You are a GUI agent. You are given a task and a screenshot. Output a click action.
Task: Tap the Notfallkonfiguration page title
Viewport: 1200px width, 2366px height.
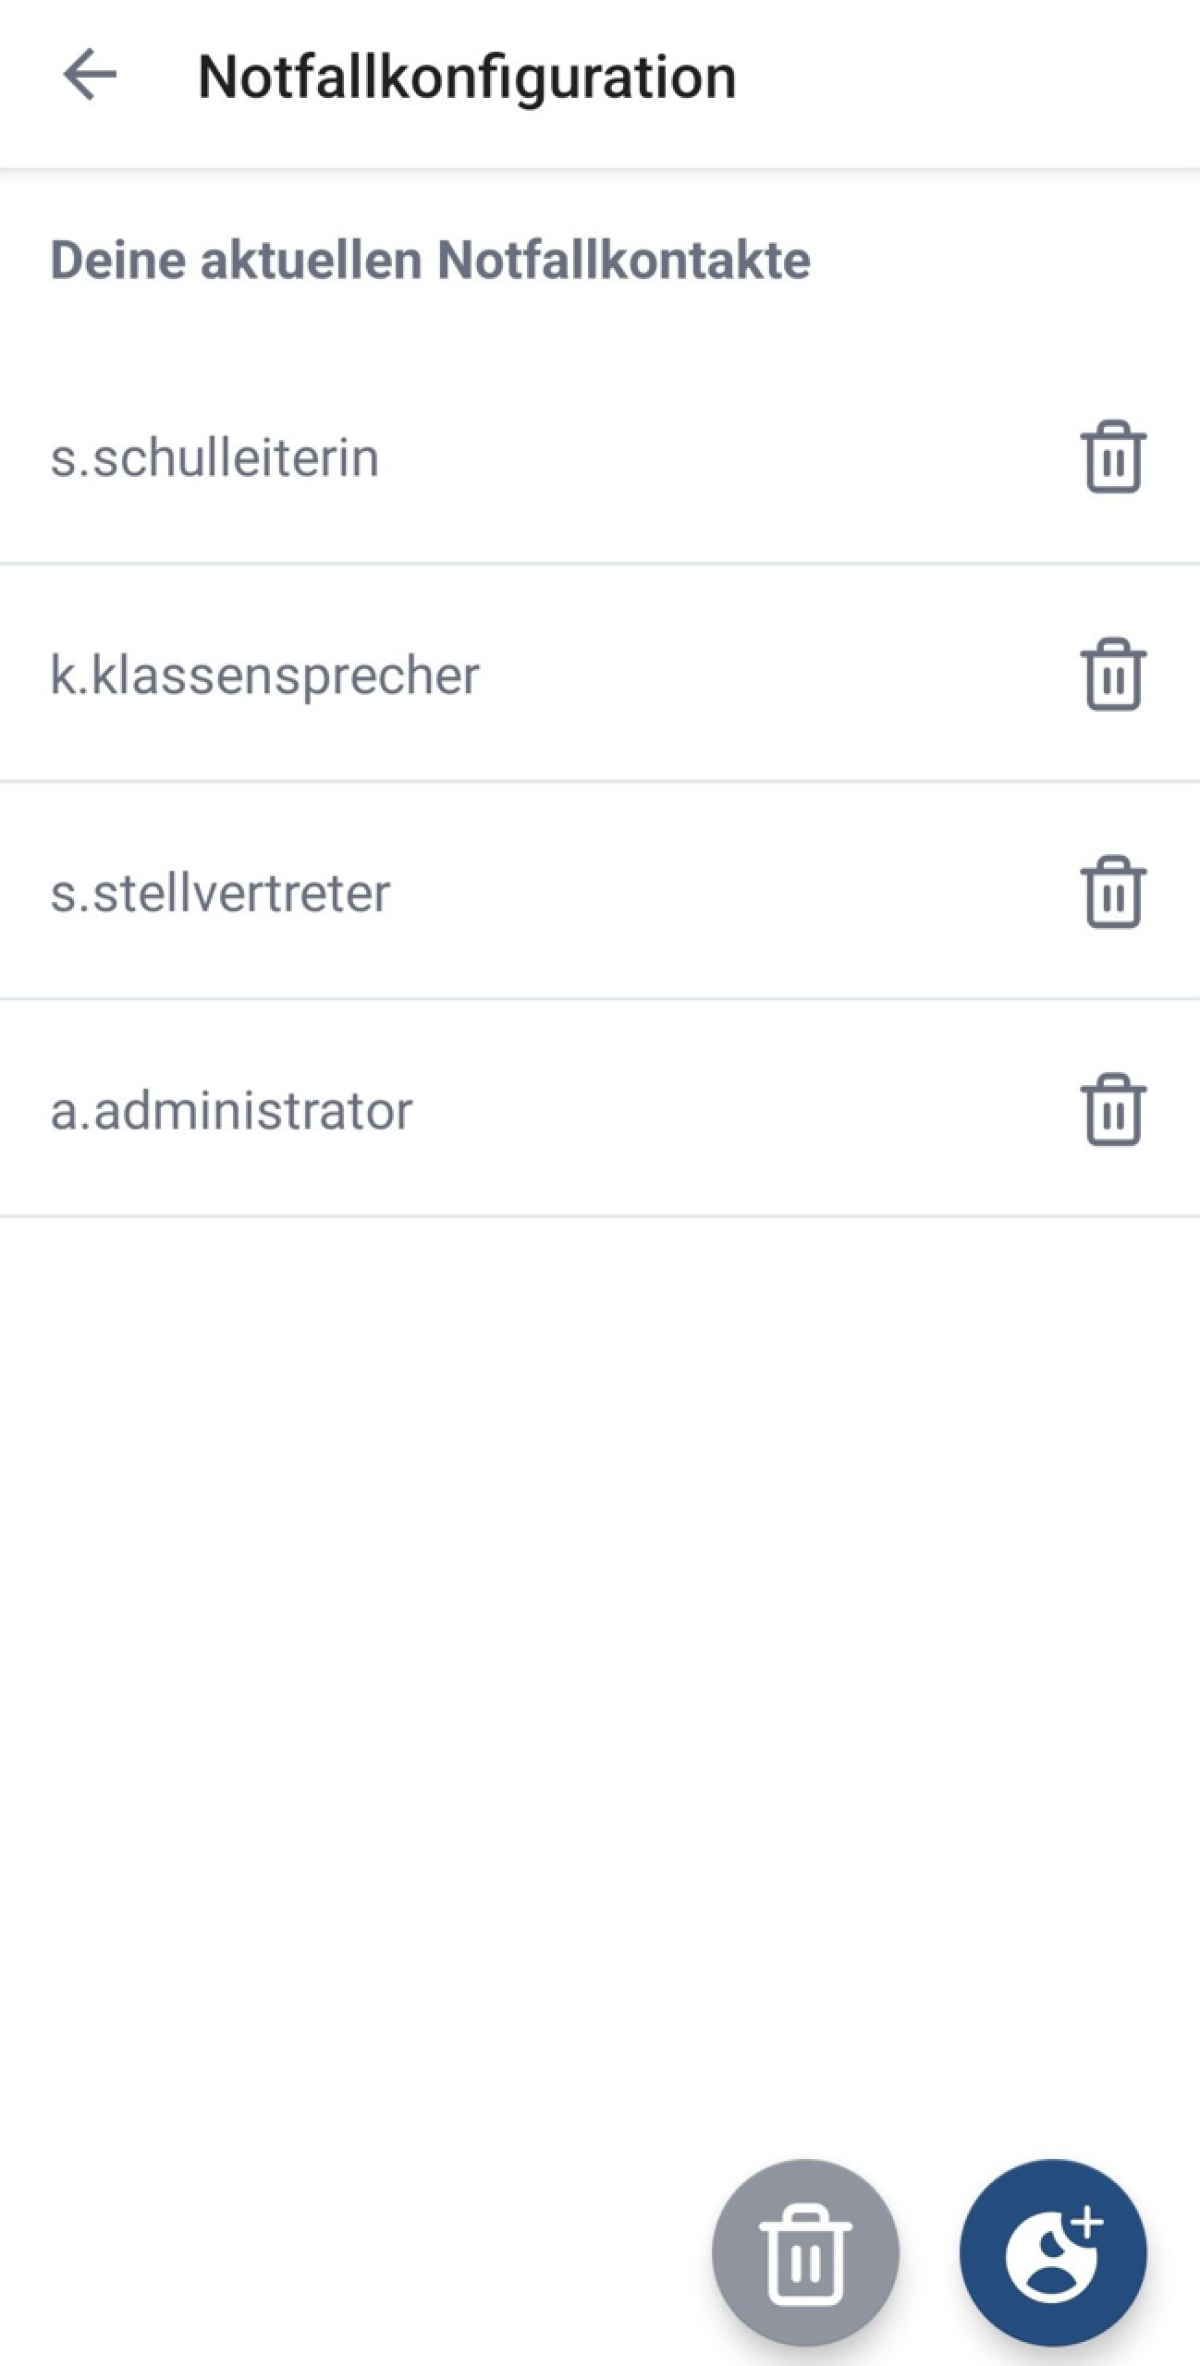(x=467, y=77)
